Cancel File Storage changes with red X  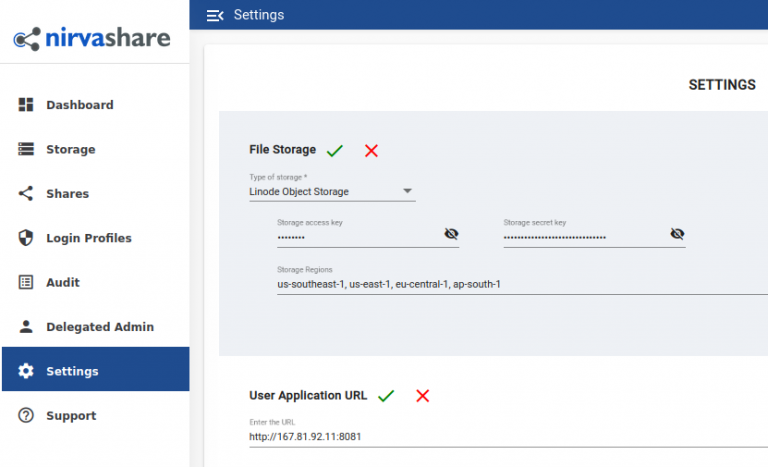point(371,150)
